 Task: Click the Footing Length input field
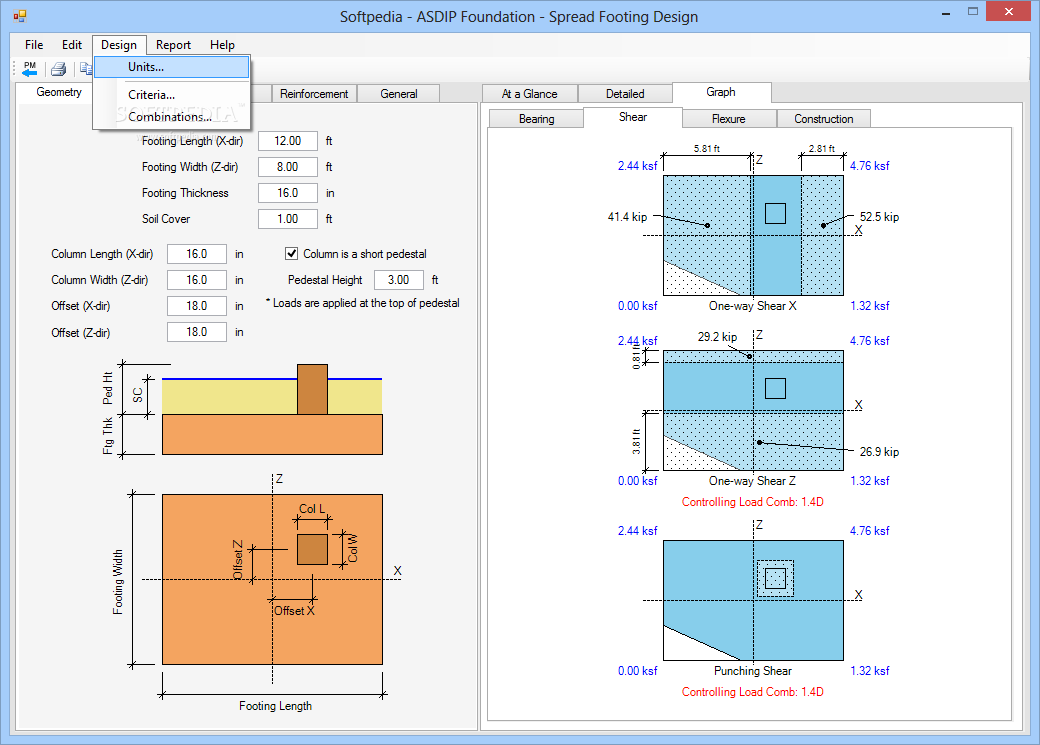click(x=287, y=141)
